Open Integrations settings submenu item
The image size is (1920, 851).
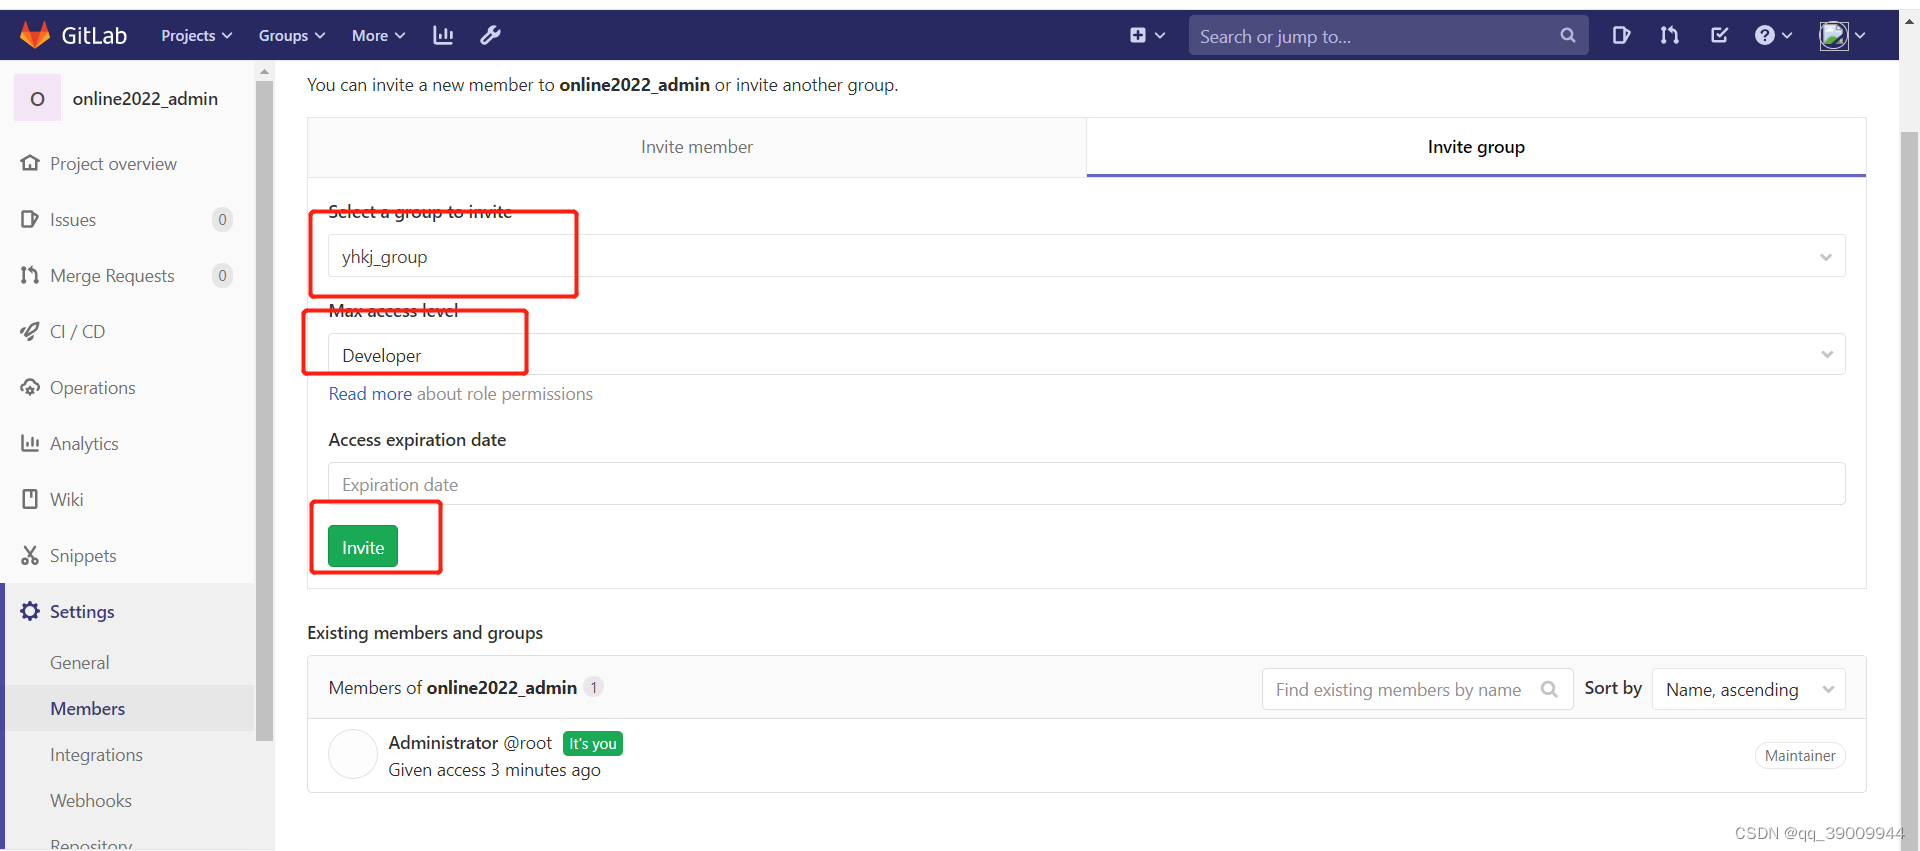tap(96, 754)
